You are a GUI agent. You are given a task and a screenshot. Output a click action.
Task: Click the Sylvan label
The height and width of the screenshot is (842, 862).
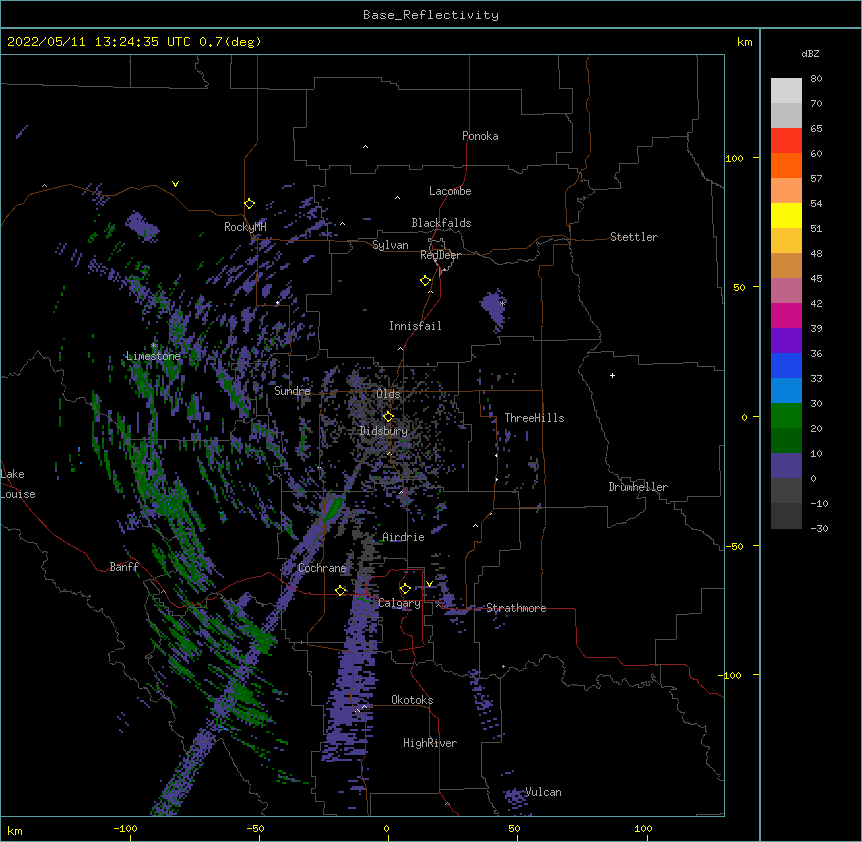(x=390, y=245)
